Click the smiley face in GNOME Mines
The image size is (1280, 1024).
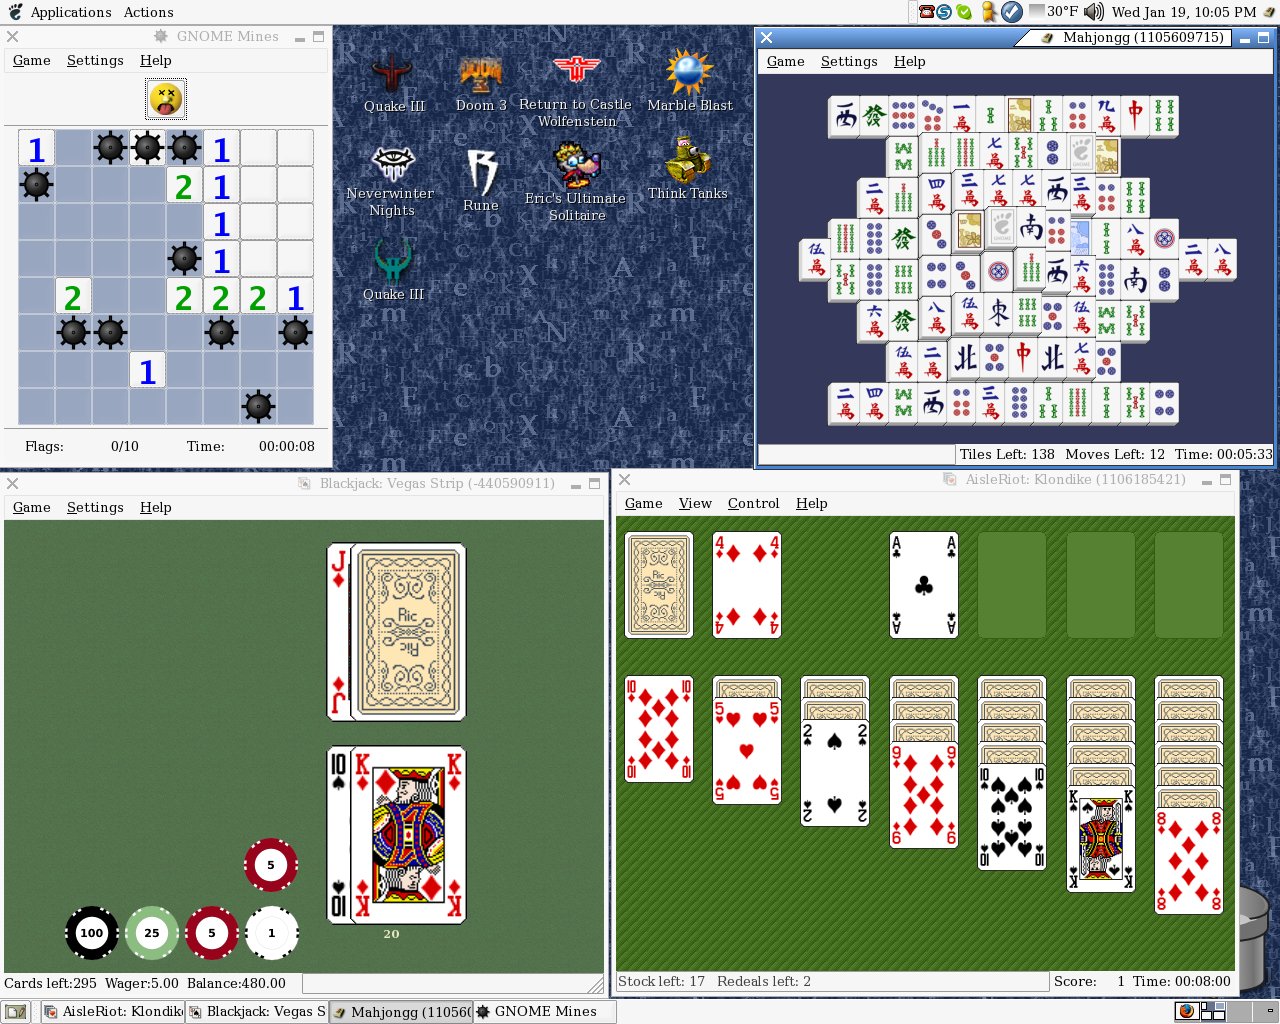tap(166, 99)
